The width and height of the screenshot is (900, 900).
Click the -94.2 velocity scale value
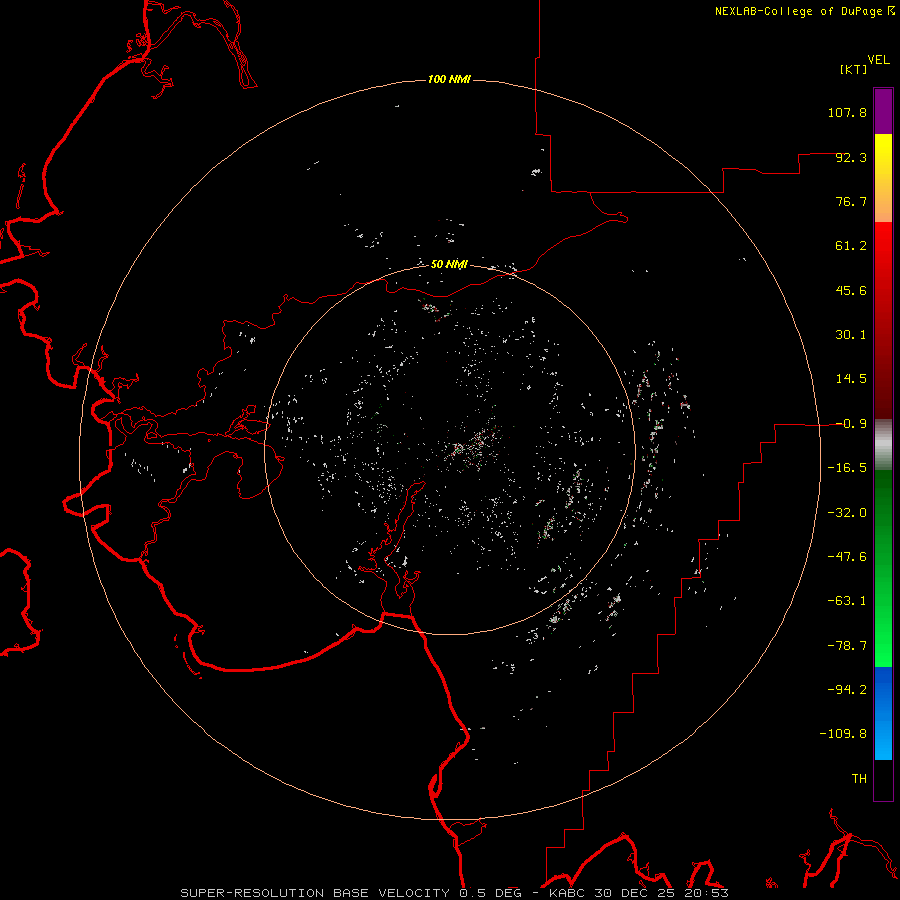(x=847, y=689)
